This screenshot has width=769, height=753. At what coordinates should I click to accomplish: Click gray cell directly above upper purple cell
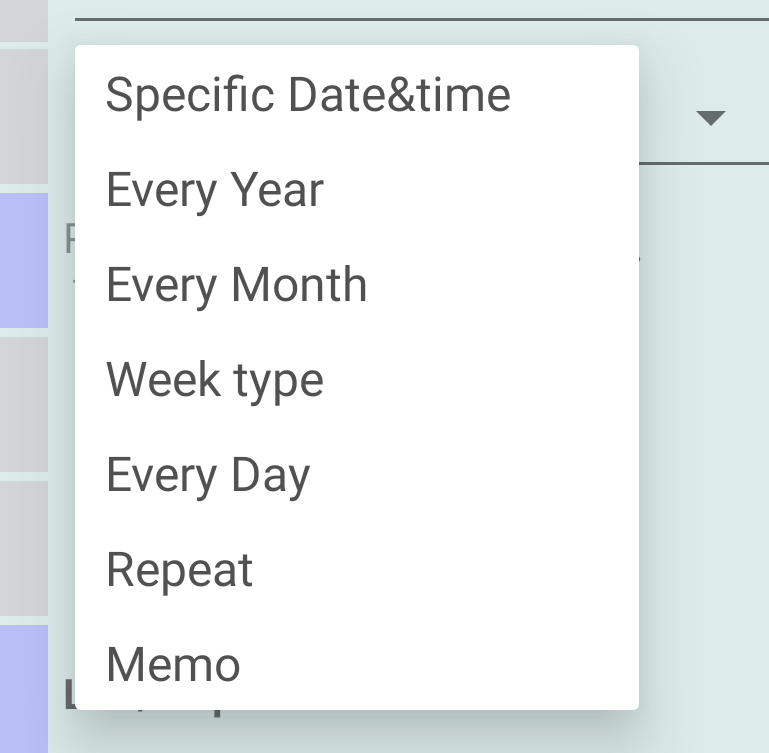pyautogui.click(x=24, y=118)
